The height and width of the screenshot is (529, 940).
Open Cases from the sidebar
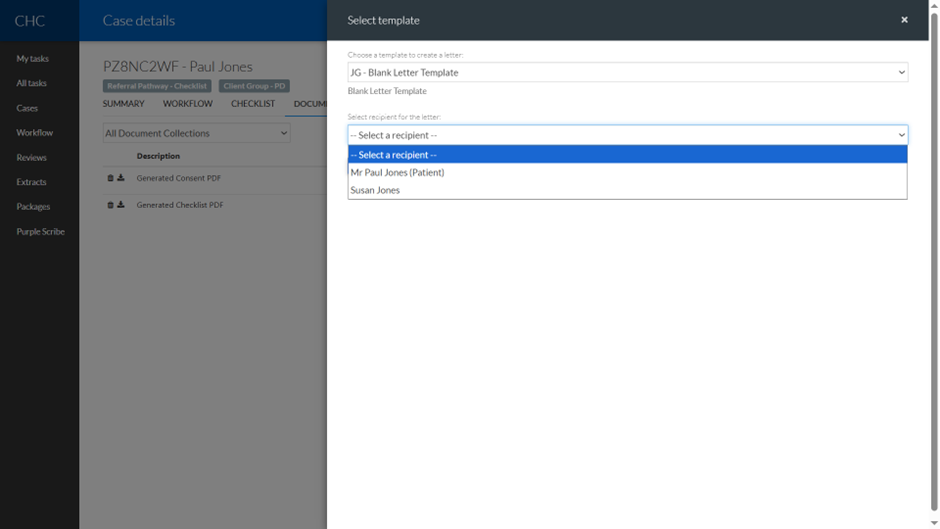(x=27, y=108)
